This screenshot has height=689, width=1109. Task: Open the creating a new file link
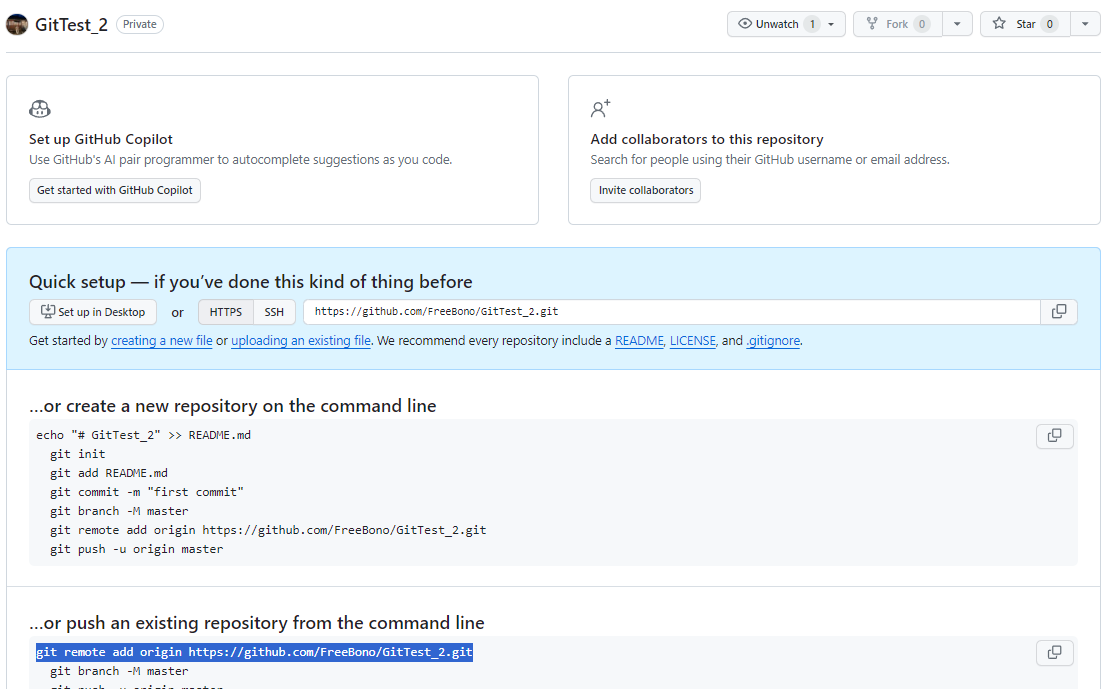tap(161, 340)
